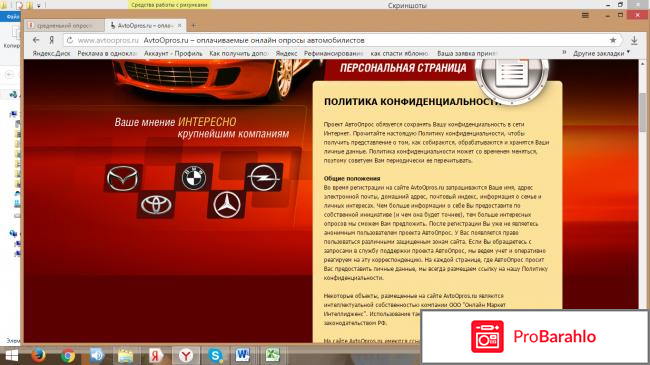650x365 pixels.
Task: Click the page vertical scrollbar thumb
Action: click(643, 112)
